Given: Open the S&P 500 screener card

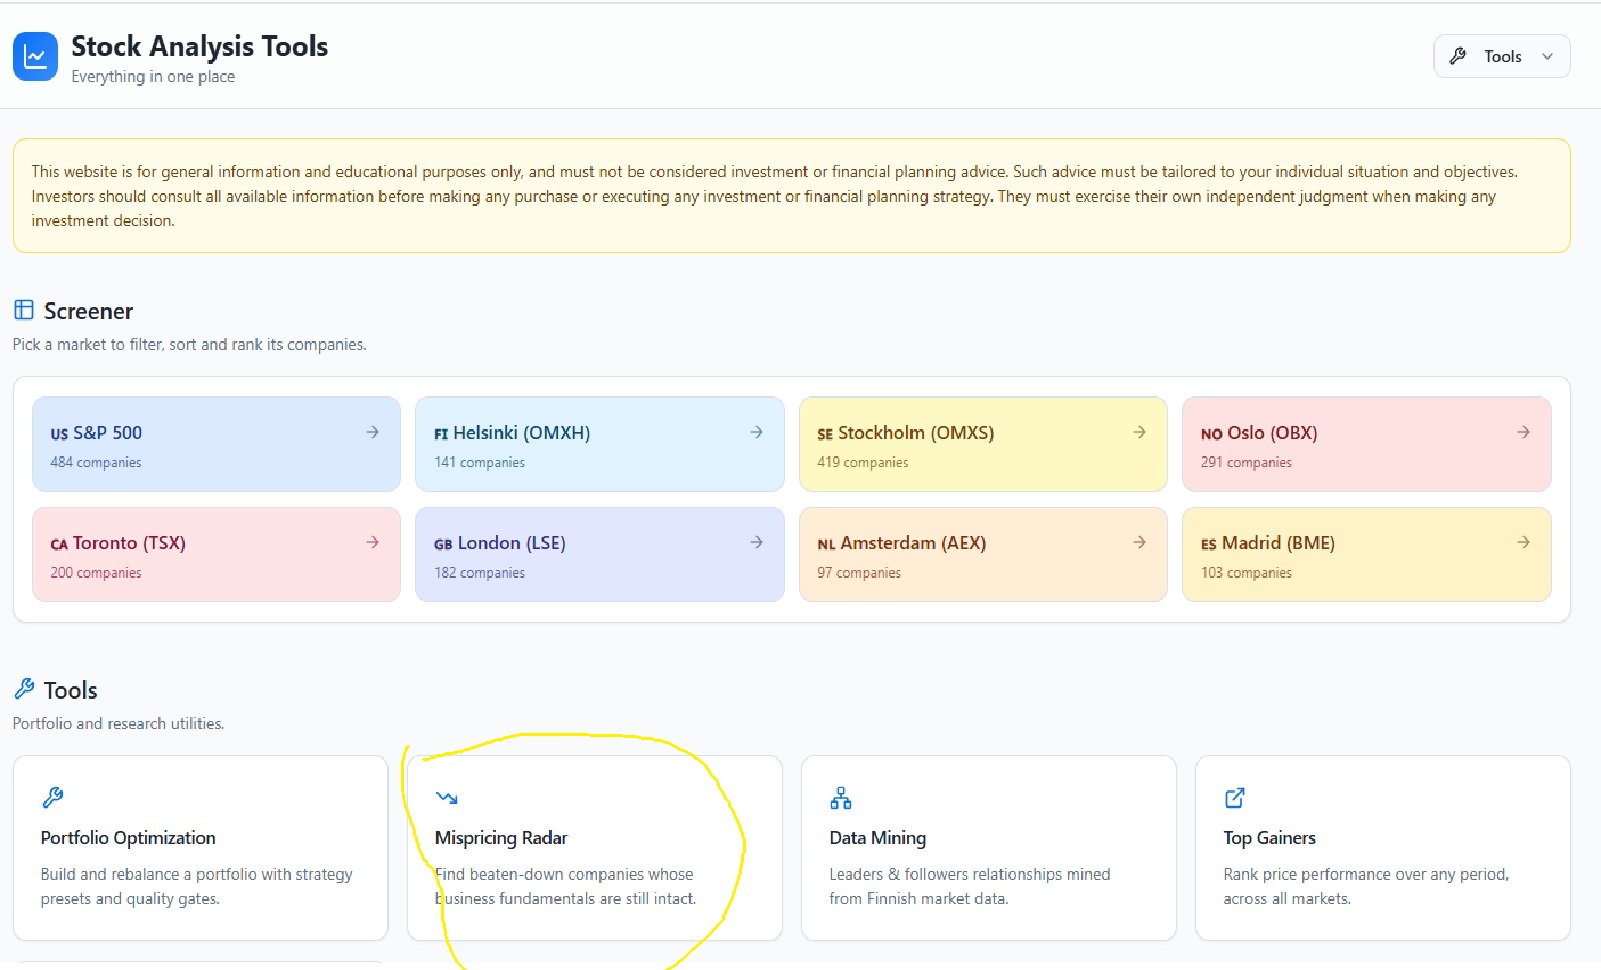Looking at the screenshot, I should click(x=216, y=444).
